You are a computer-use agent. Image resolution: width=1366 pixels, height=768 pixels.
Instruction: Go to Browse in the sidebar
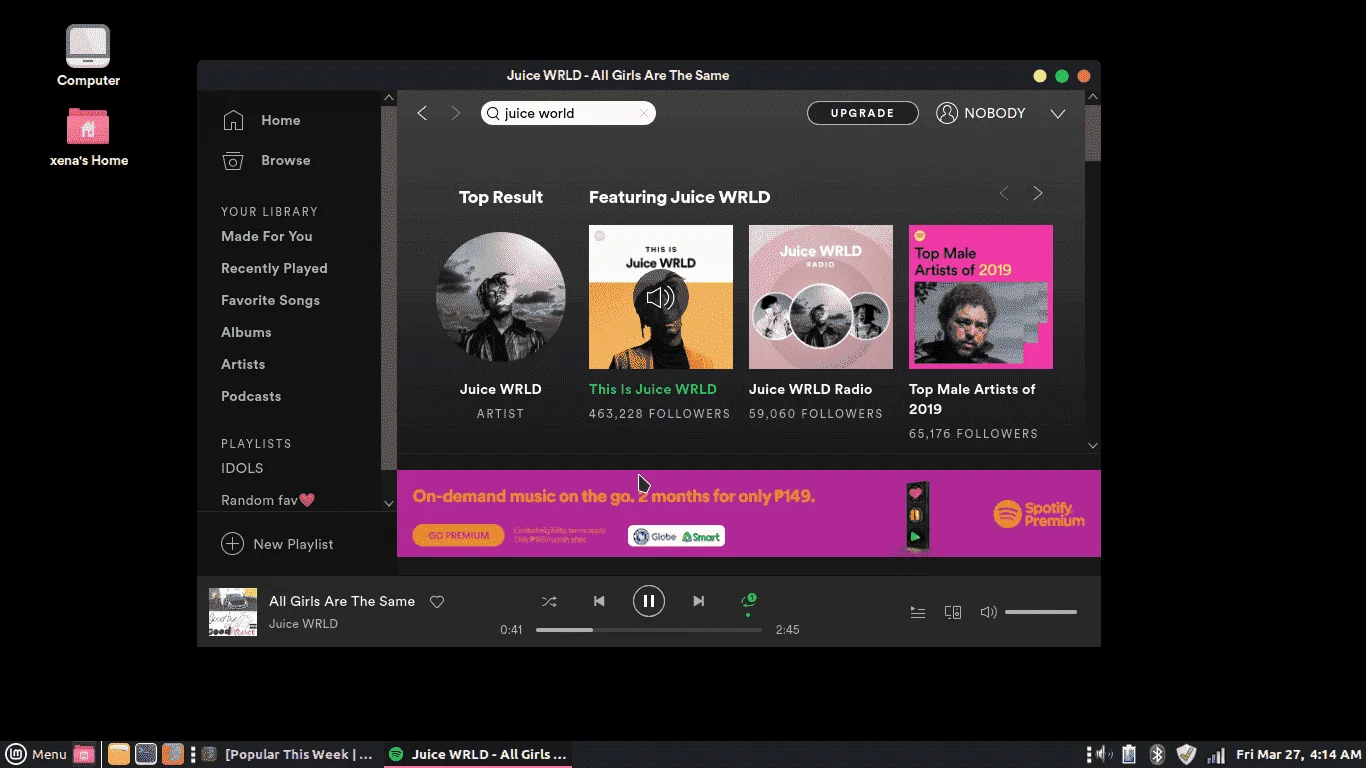[286, 160]
